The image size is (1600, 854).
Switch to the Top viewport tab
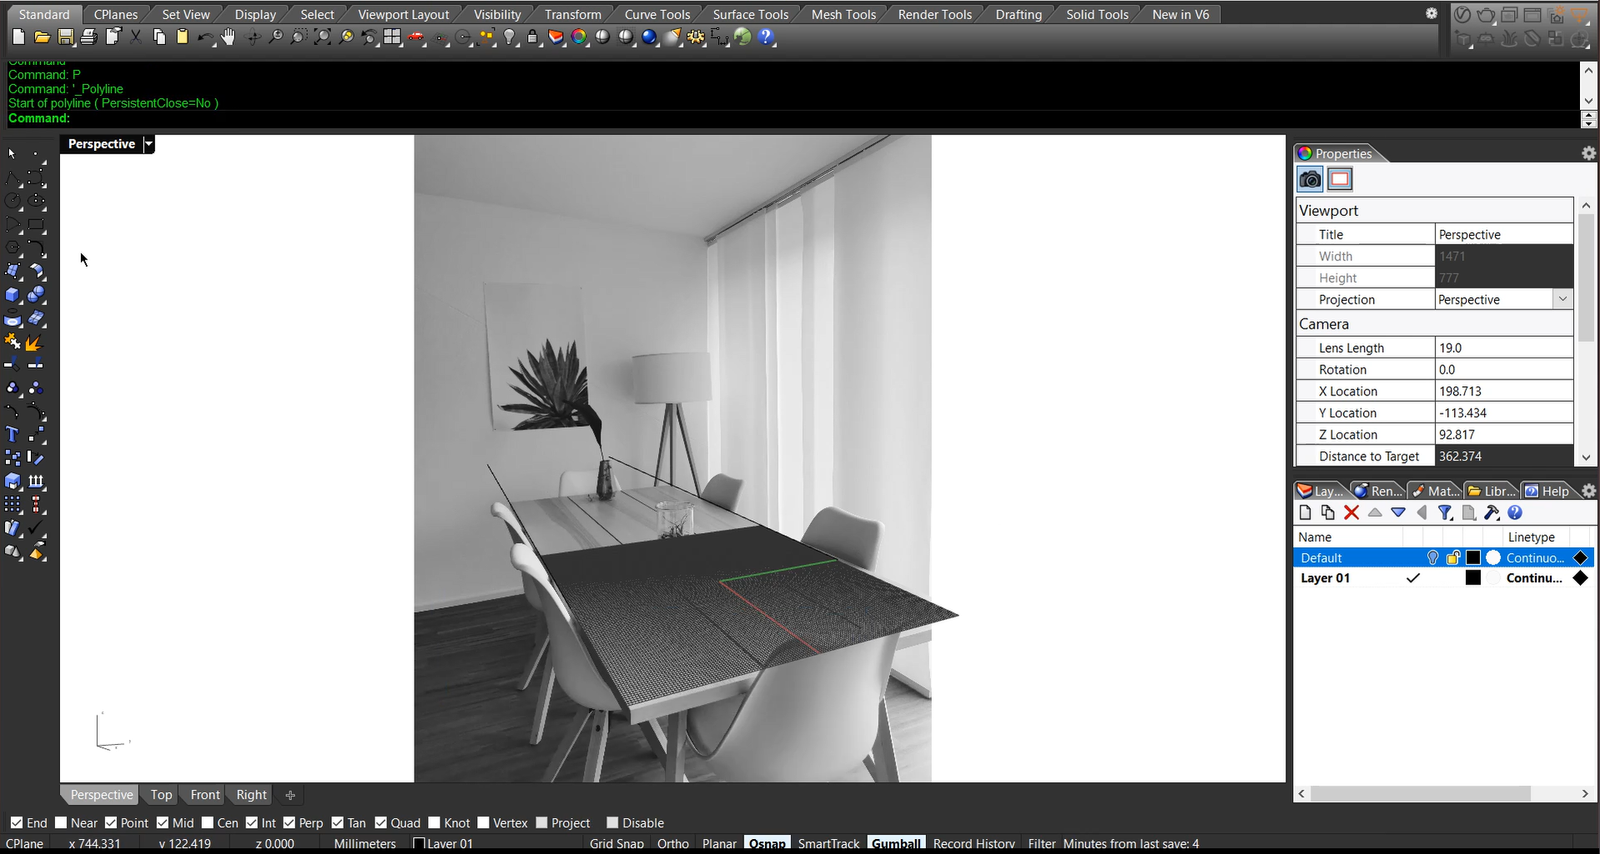click(x=161, y=795)
